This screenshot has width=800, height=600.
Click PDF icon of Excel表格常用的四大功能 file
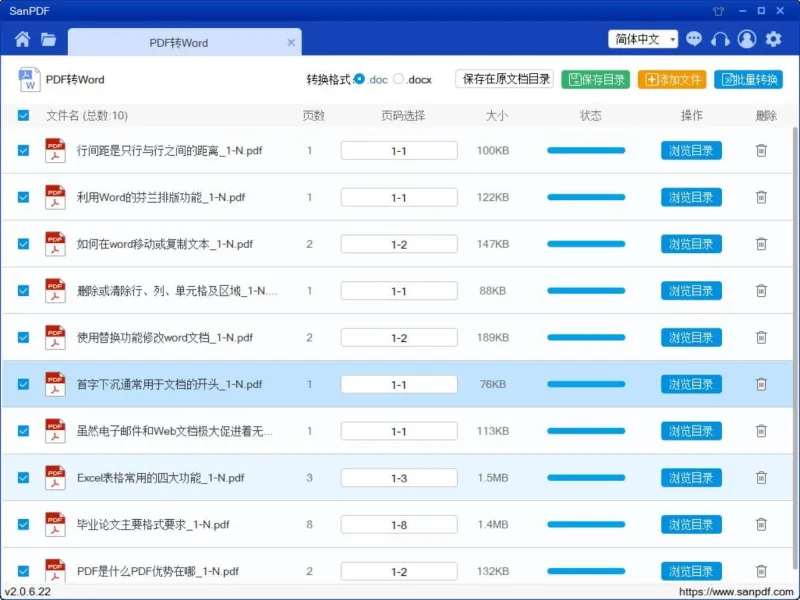coord(55,478)
